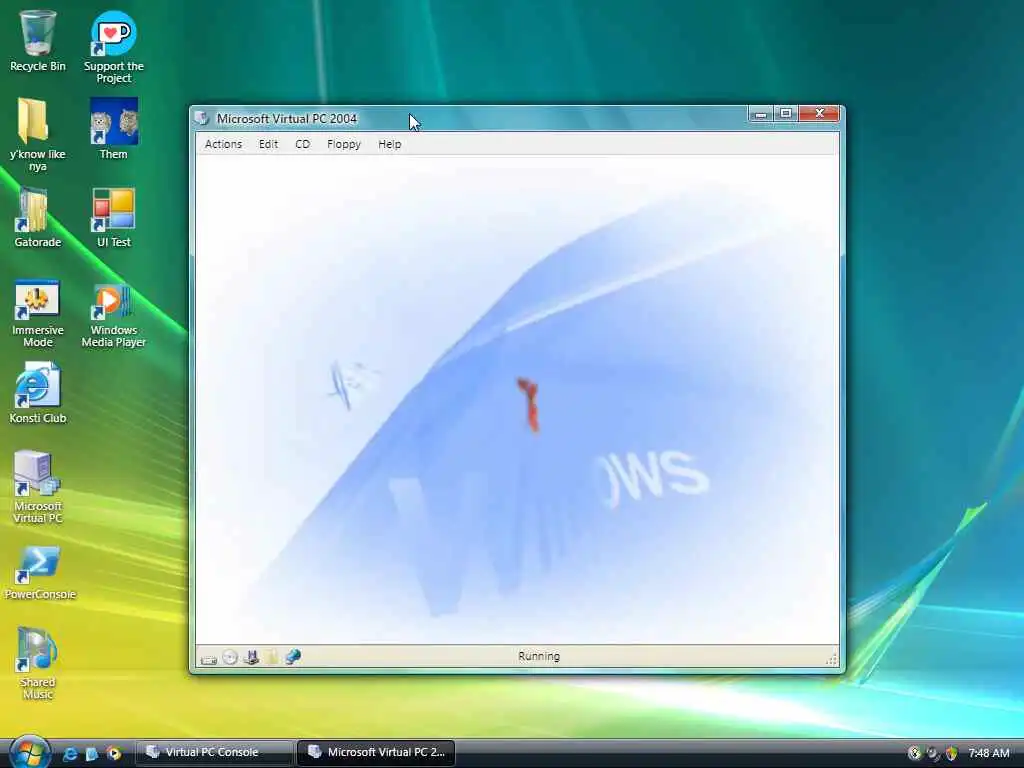The image size is (1024, 768).
Task: Click the CD drive icon in status bar
Action: pos(230,657)
